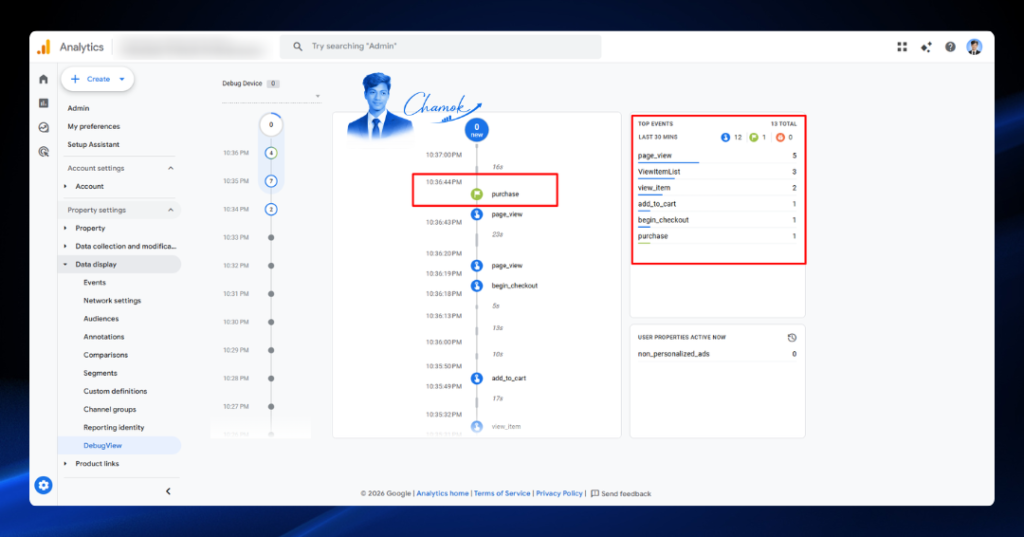Click the user properties history clock icon
The image size is (1024, 537).
(792, 338)
